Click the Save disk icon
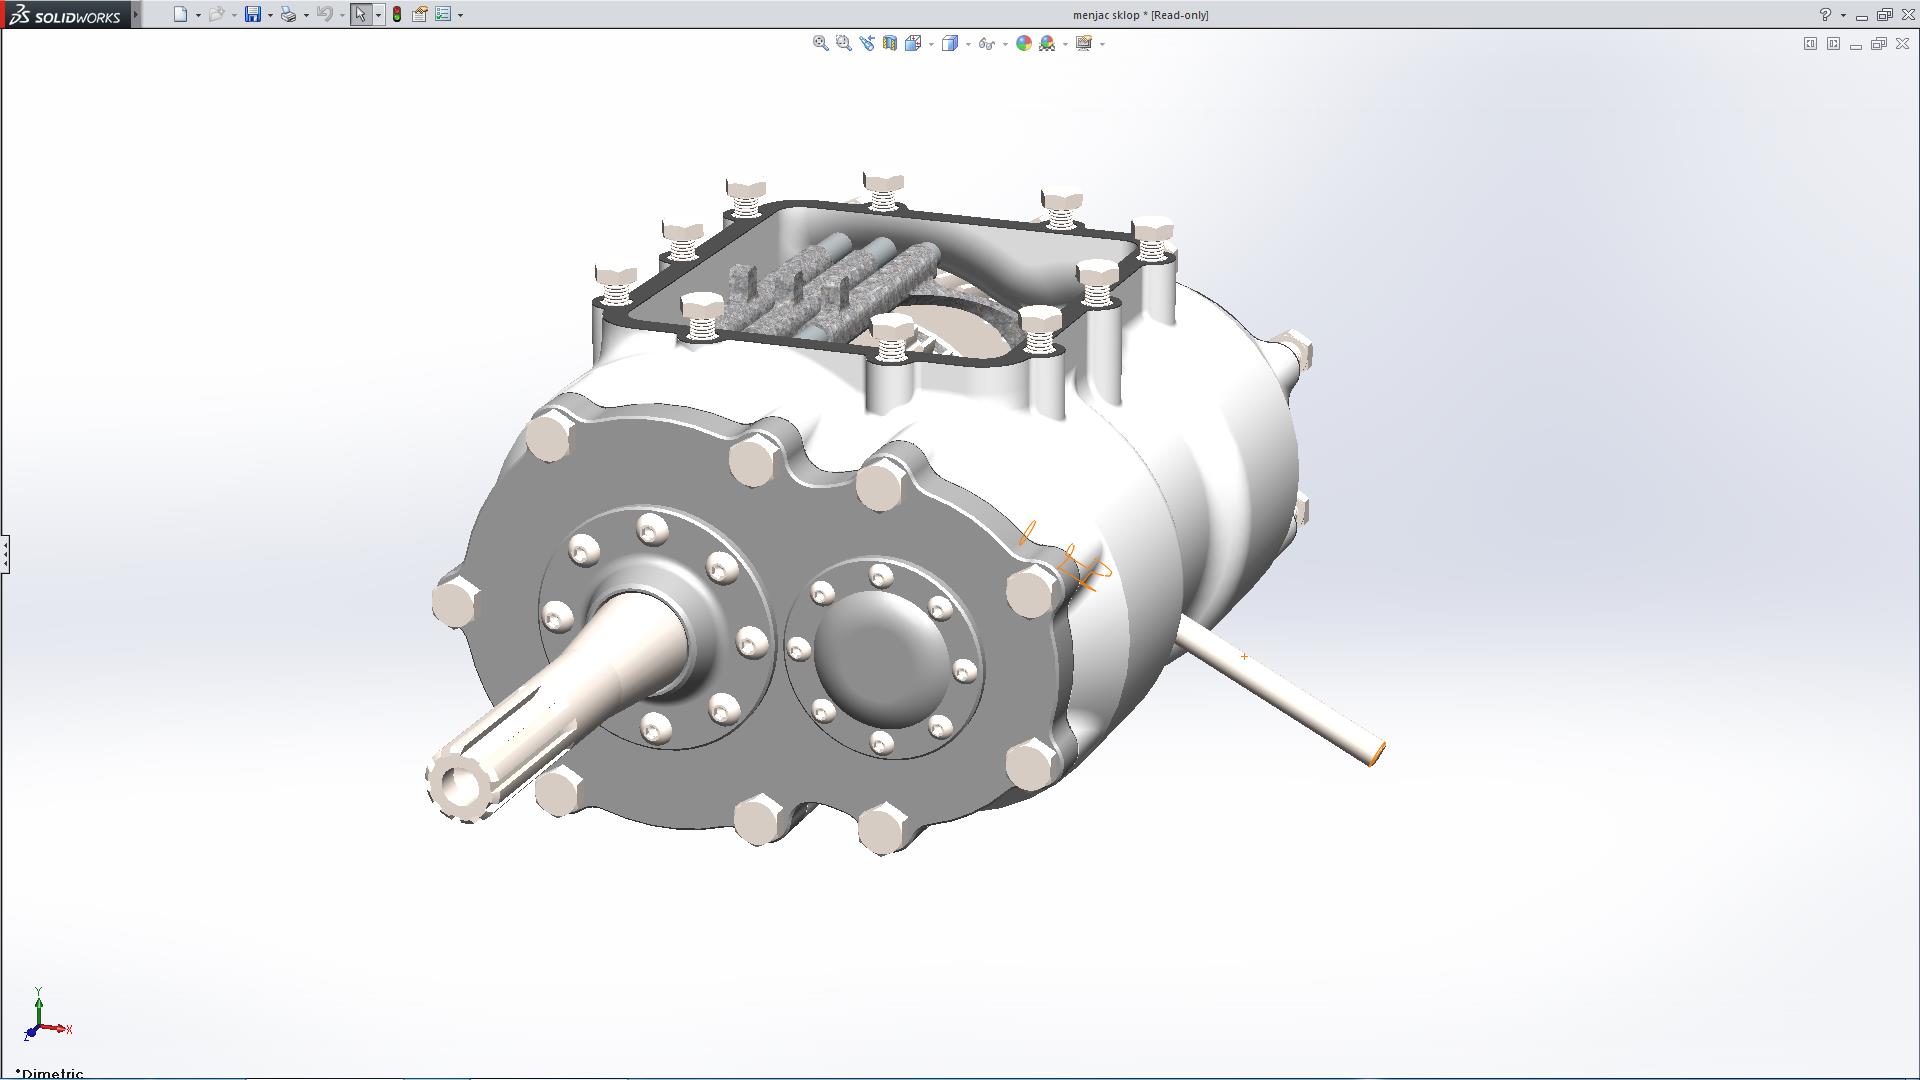Viewport: 1920px width, 1080px height. [253, 15]
